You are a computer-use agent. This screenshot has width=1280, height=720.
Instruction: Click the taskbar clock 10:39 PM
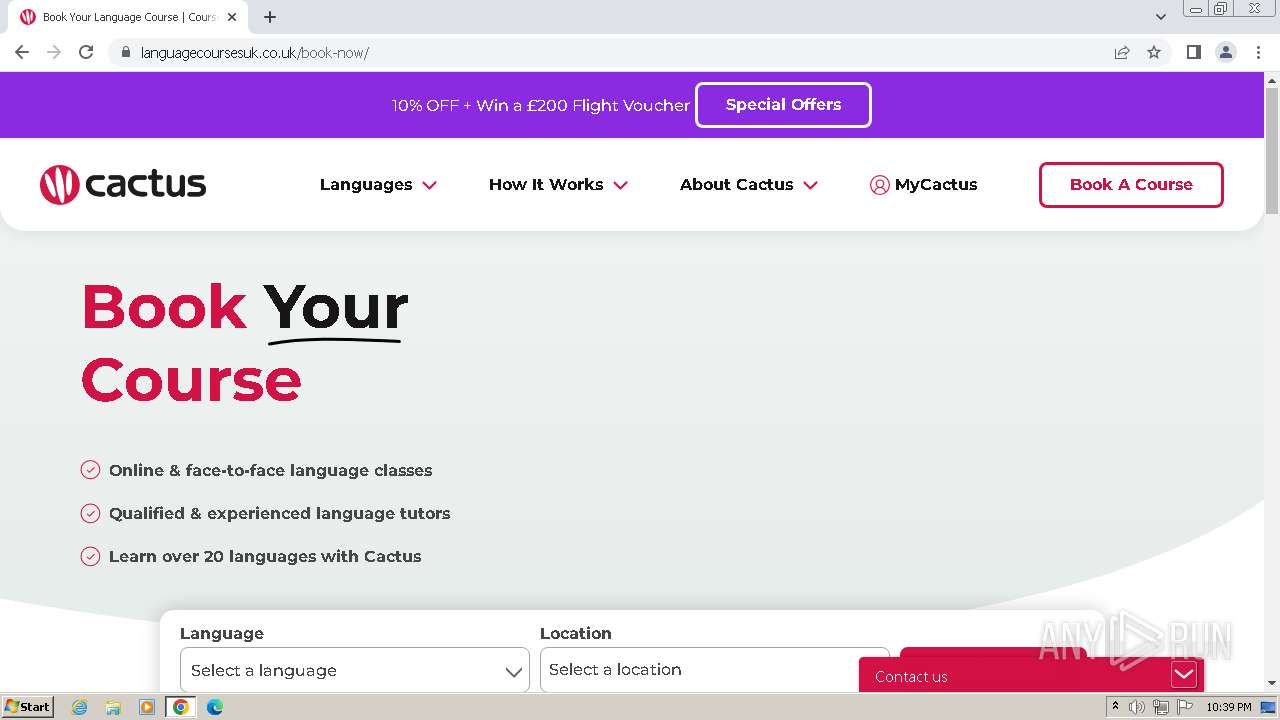coord(1229,707)
